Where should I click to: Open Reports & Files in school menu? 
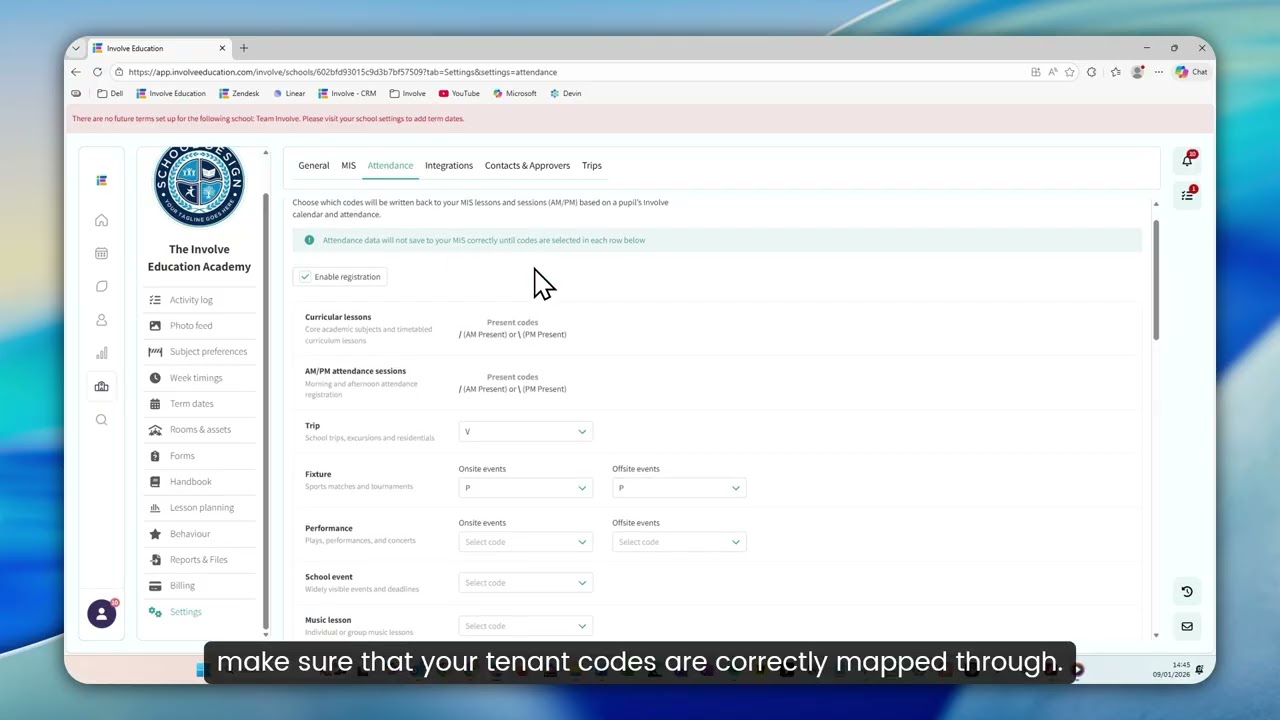(198, 560)
